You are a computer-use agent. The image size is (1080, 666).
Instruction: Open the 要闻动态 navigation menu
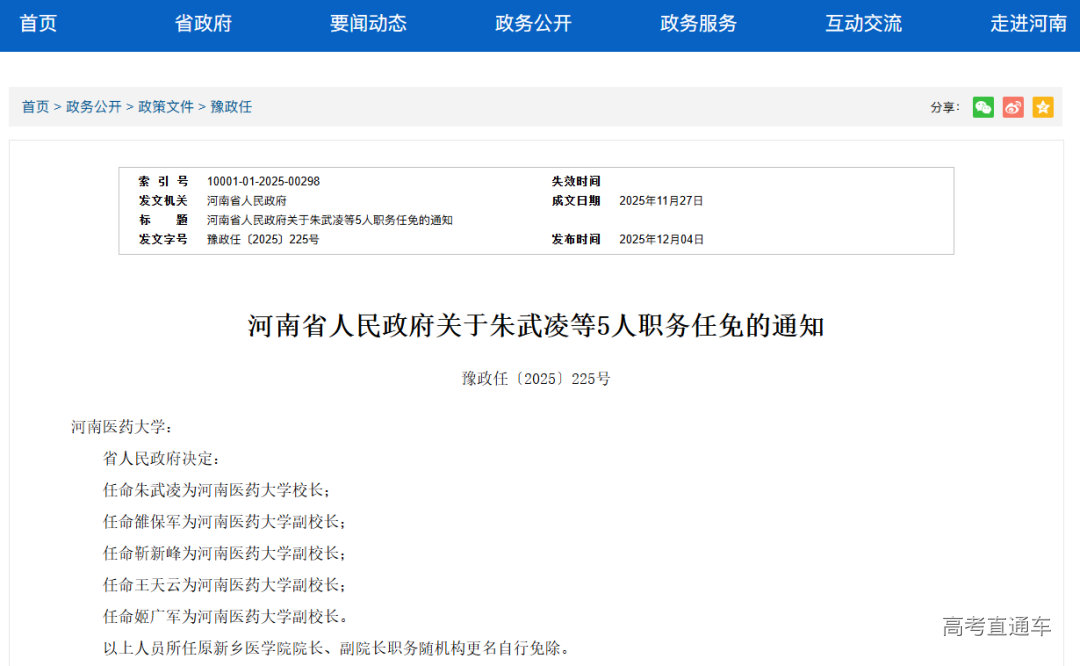tap(368, 24)
